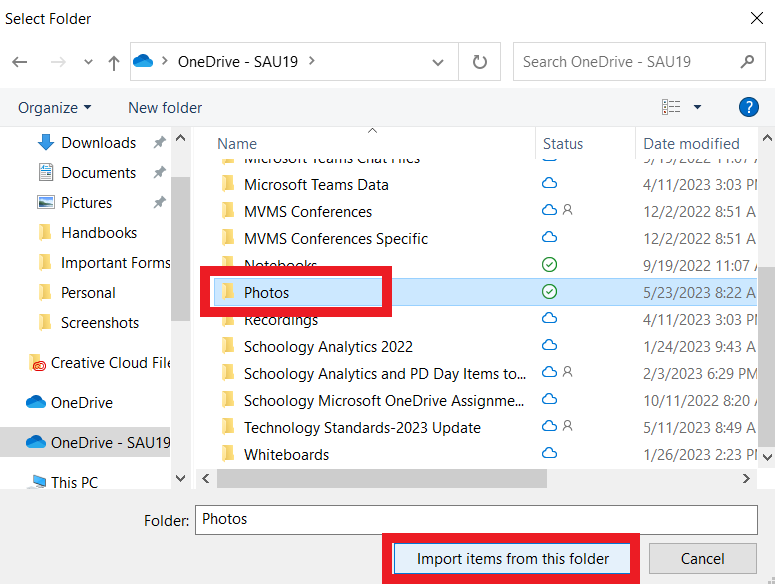The width and height of the screenshot is (775, 584).
Task: Click green synced checkmark for Notebooks row
Action: [549, 264]
